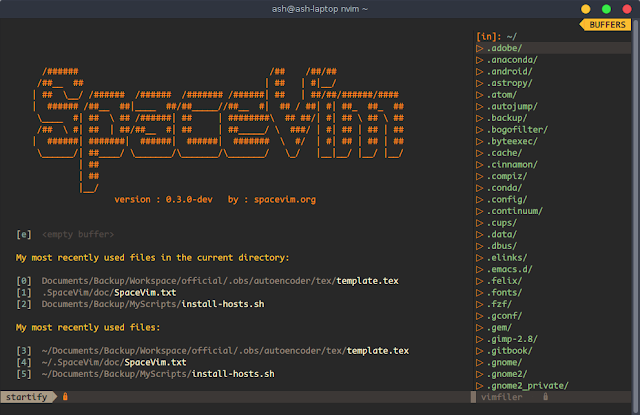The width and height of the screenshot is (640, 415).
Task: Click the startify statusline segment
Action: point(27,397)
